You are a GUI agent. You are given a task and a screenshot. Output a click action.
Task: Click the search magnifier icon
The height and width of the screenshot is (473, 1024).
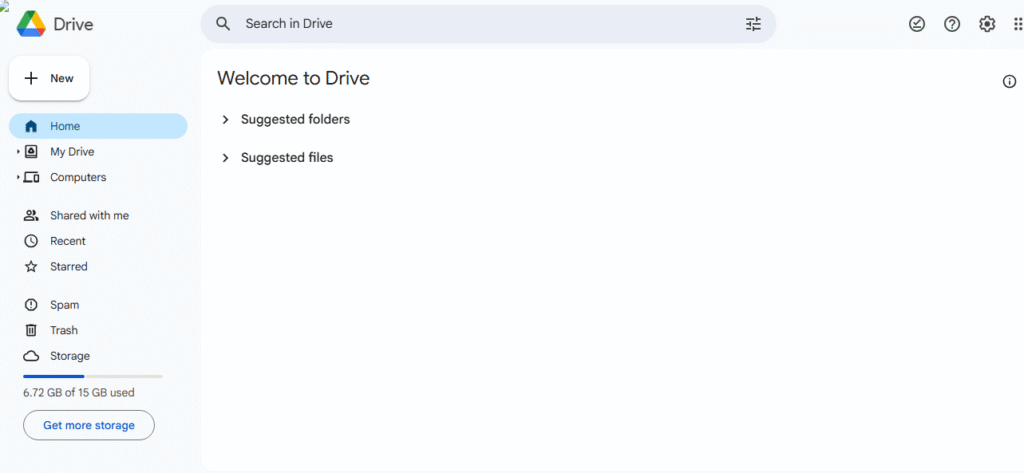[x=223, y=24]
